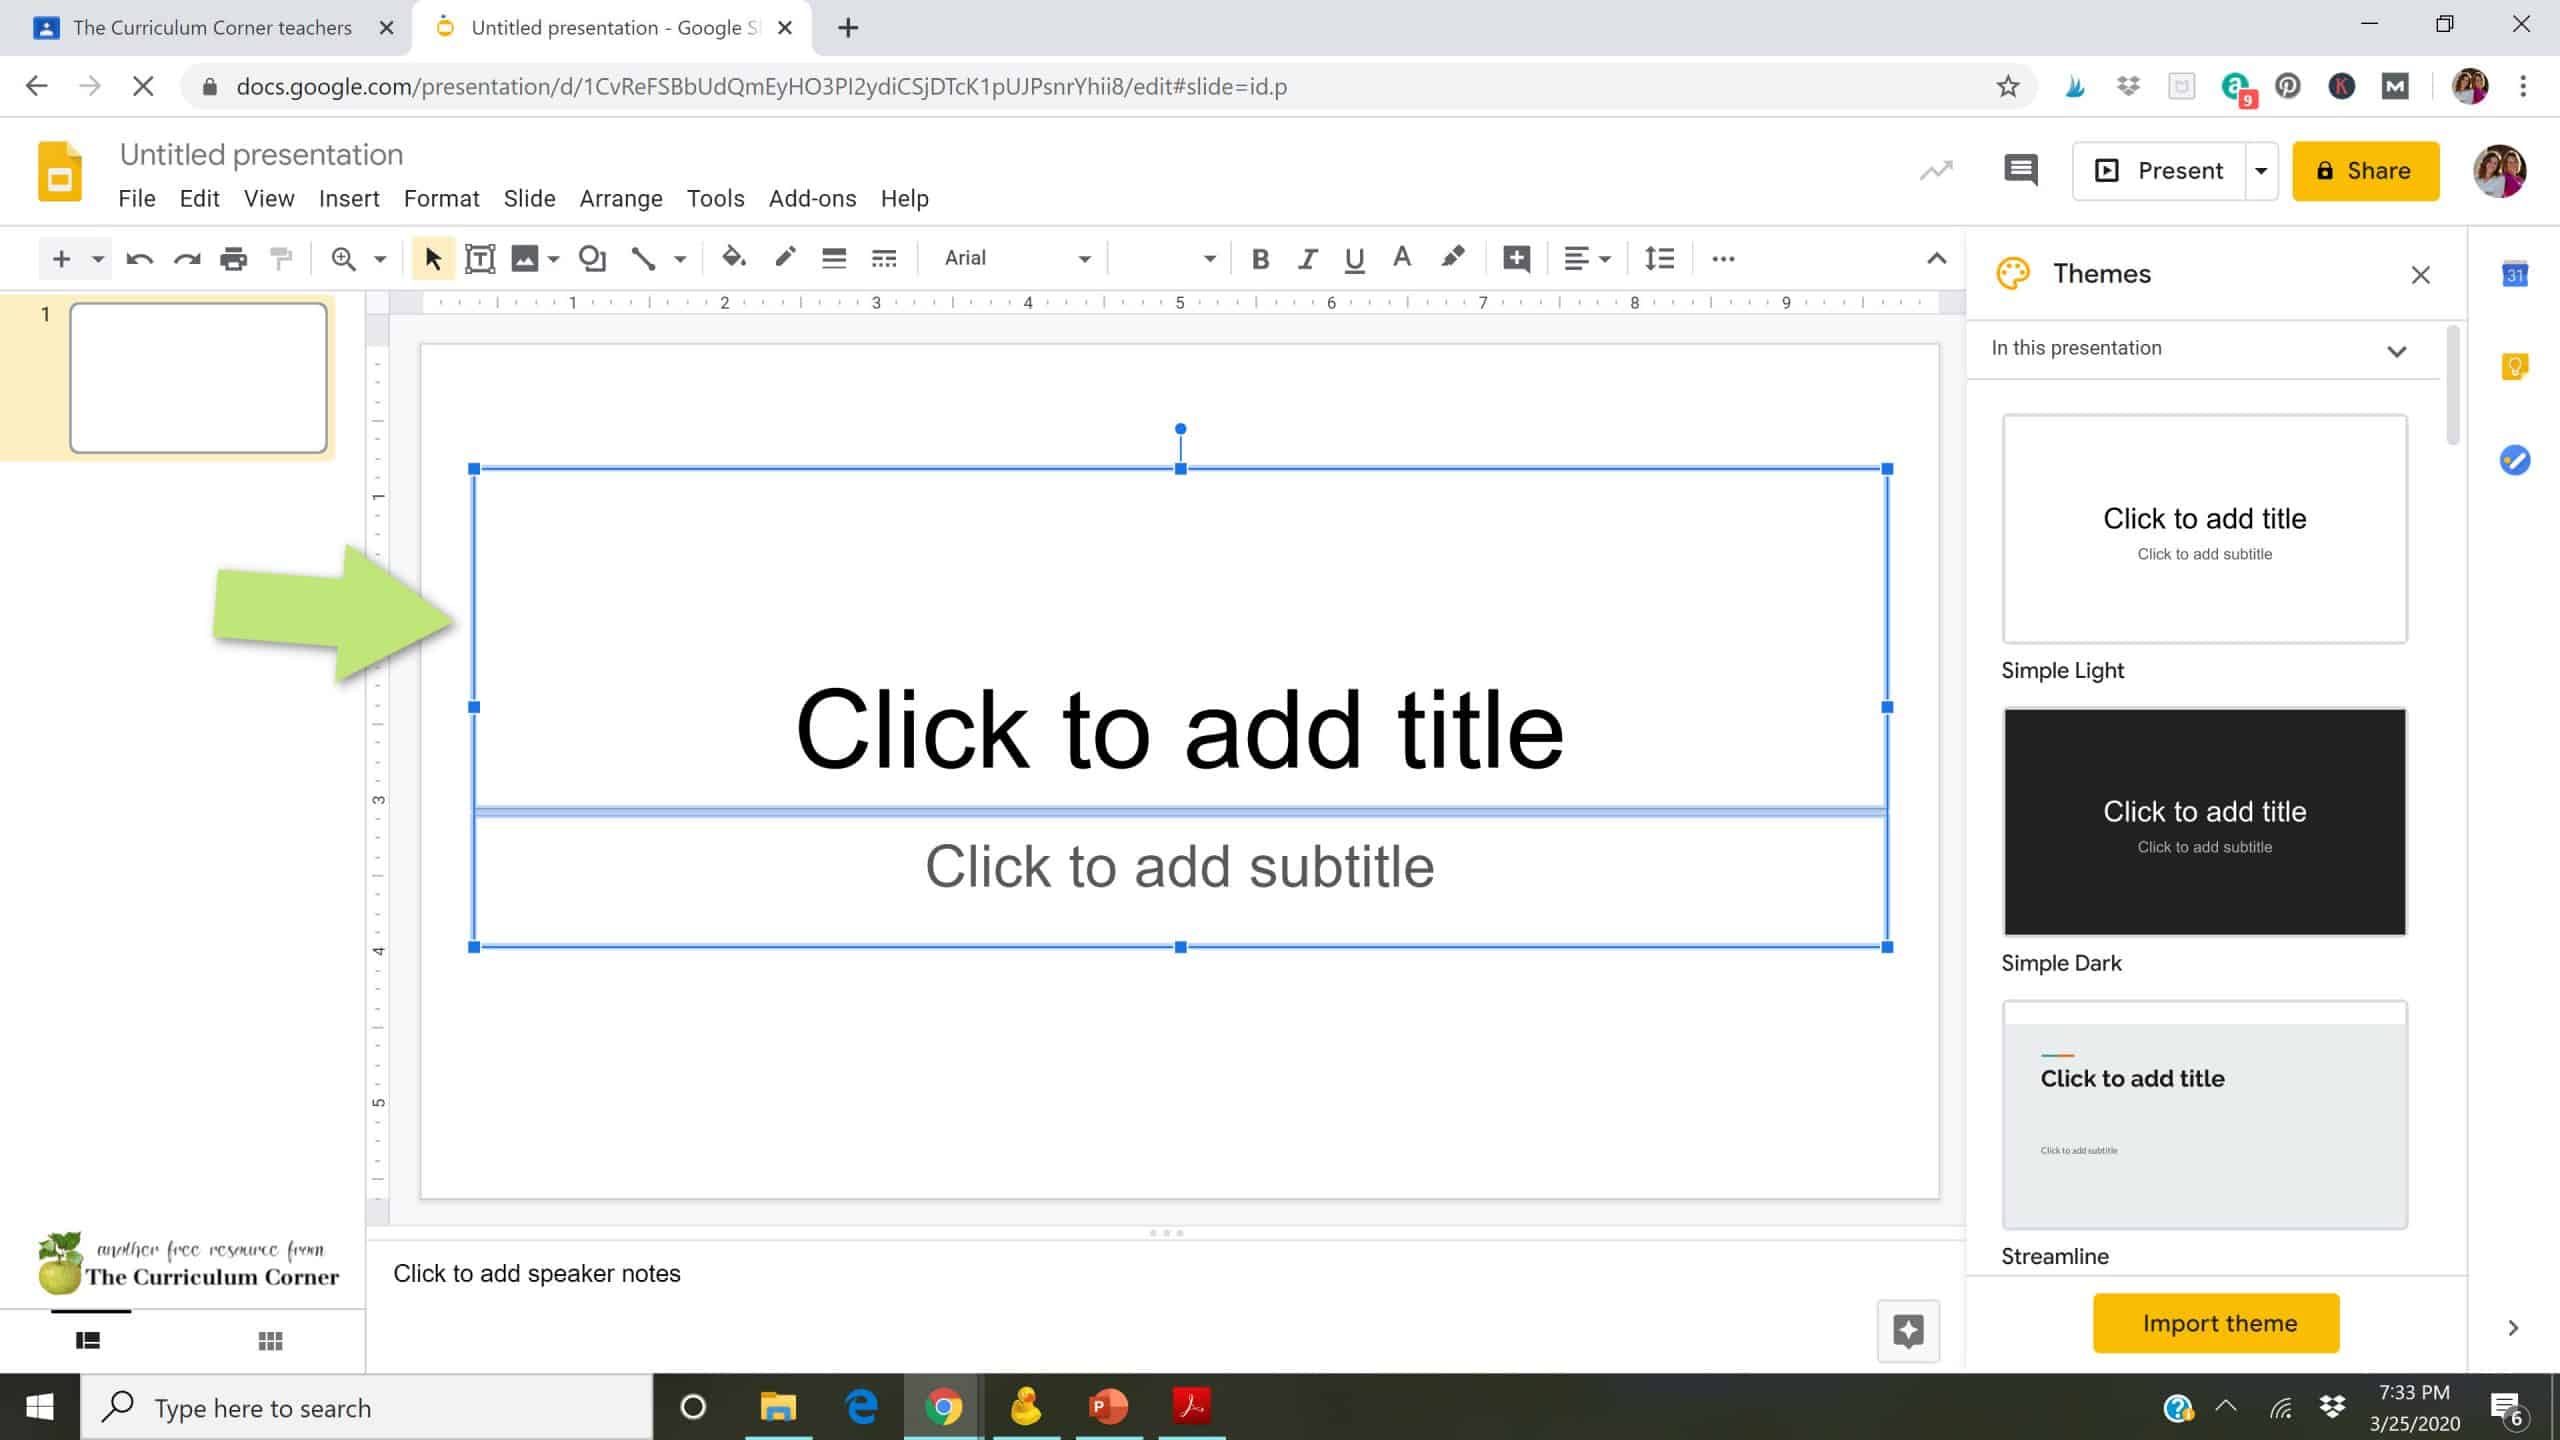Select the Line tool icon
The height and width of the screenshot is (1440, 2560).
642,258
